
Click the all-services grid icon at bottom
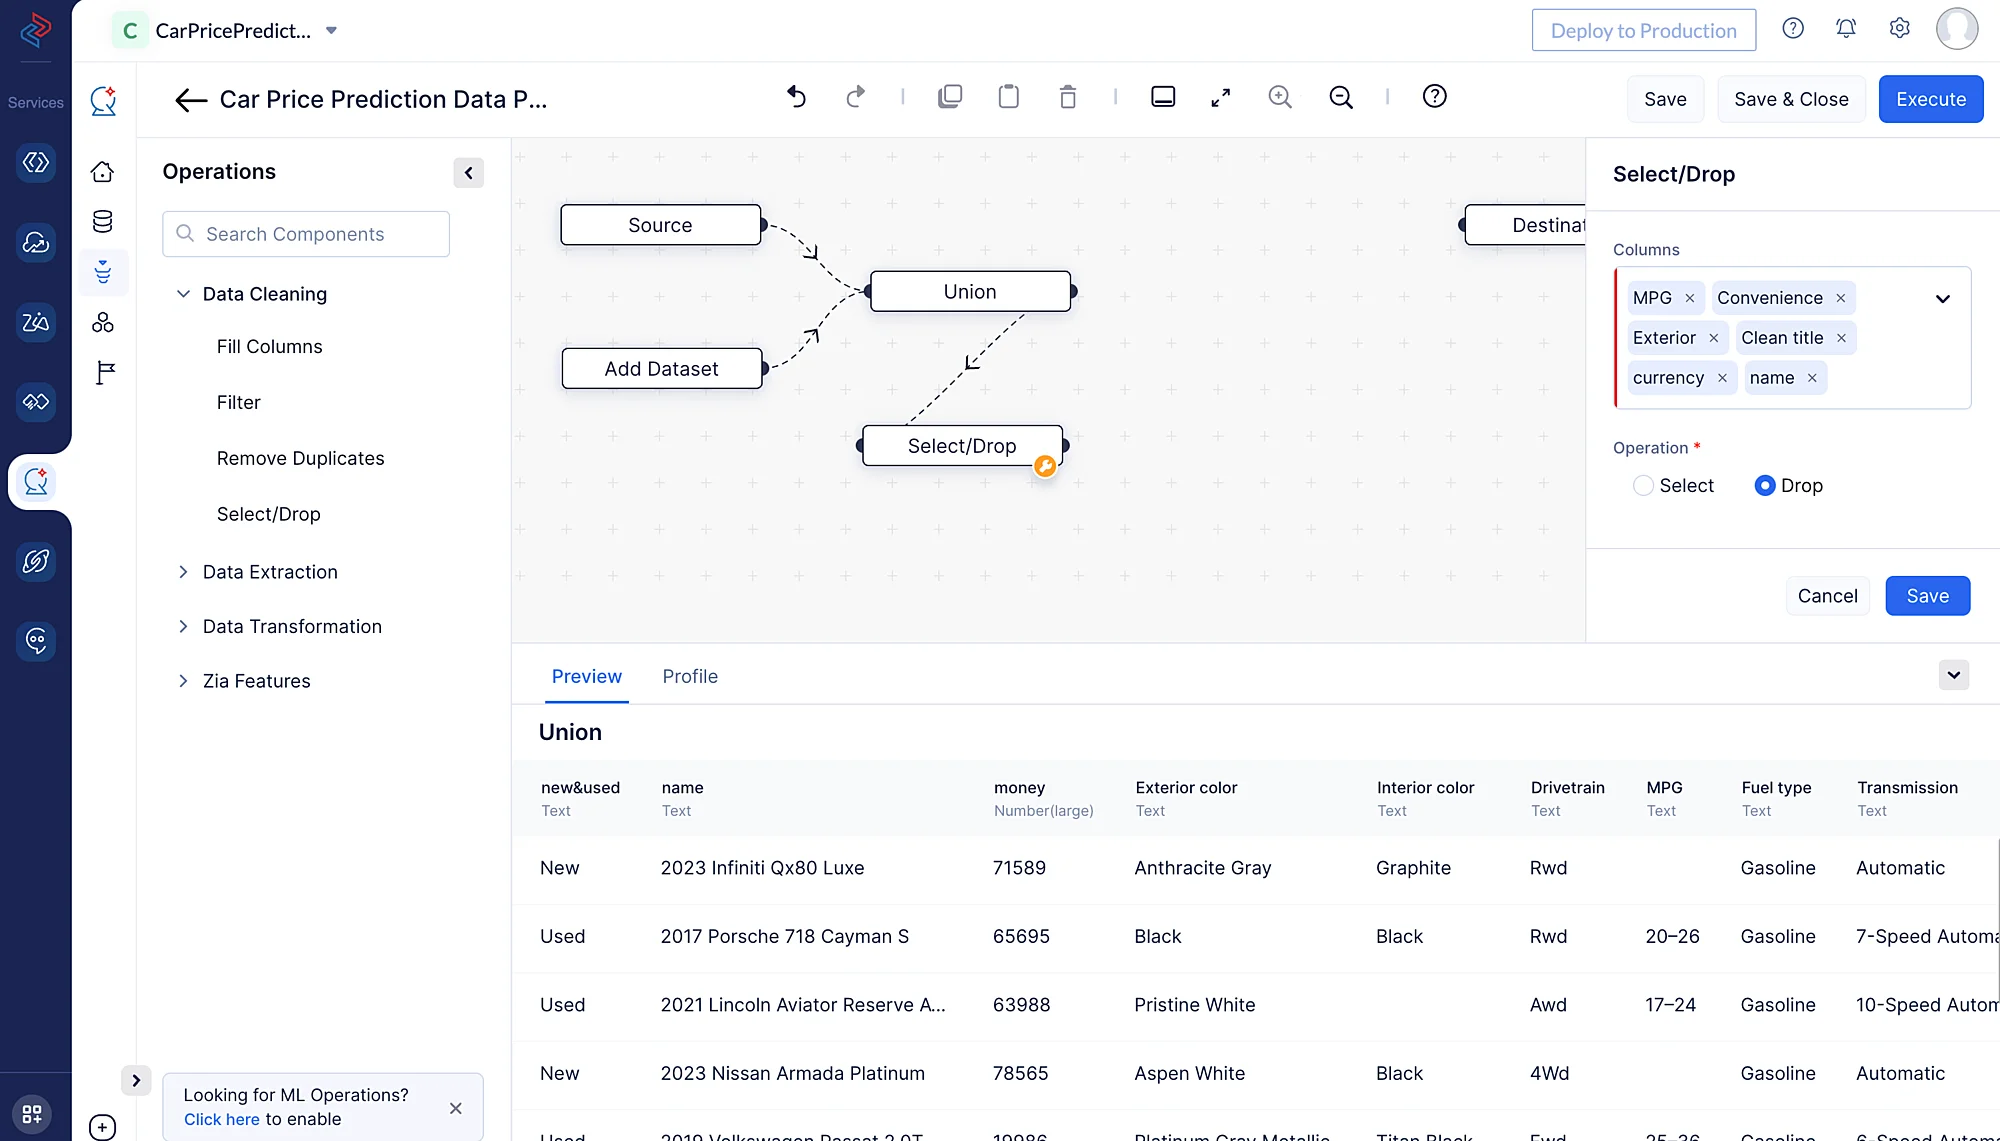pos(32,1113)
